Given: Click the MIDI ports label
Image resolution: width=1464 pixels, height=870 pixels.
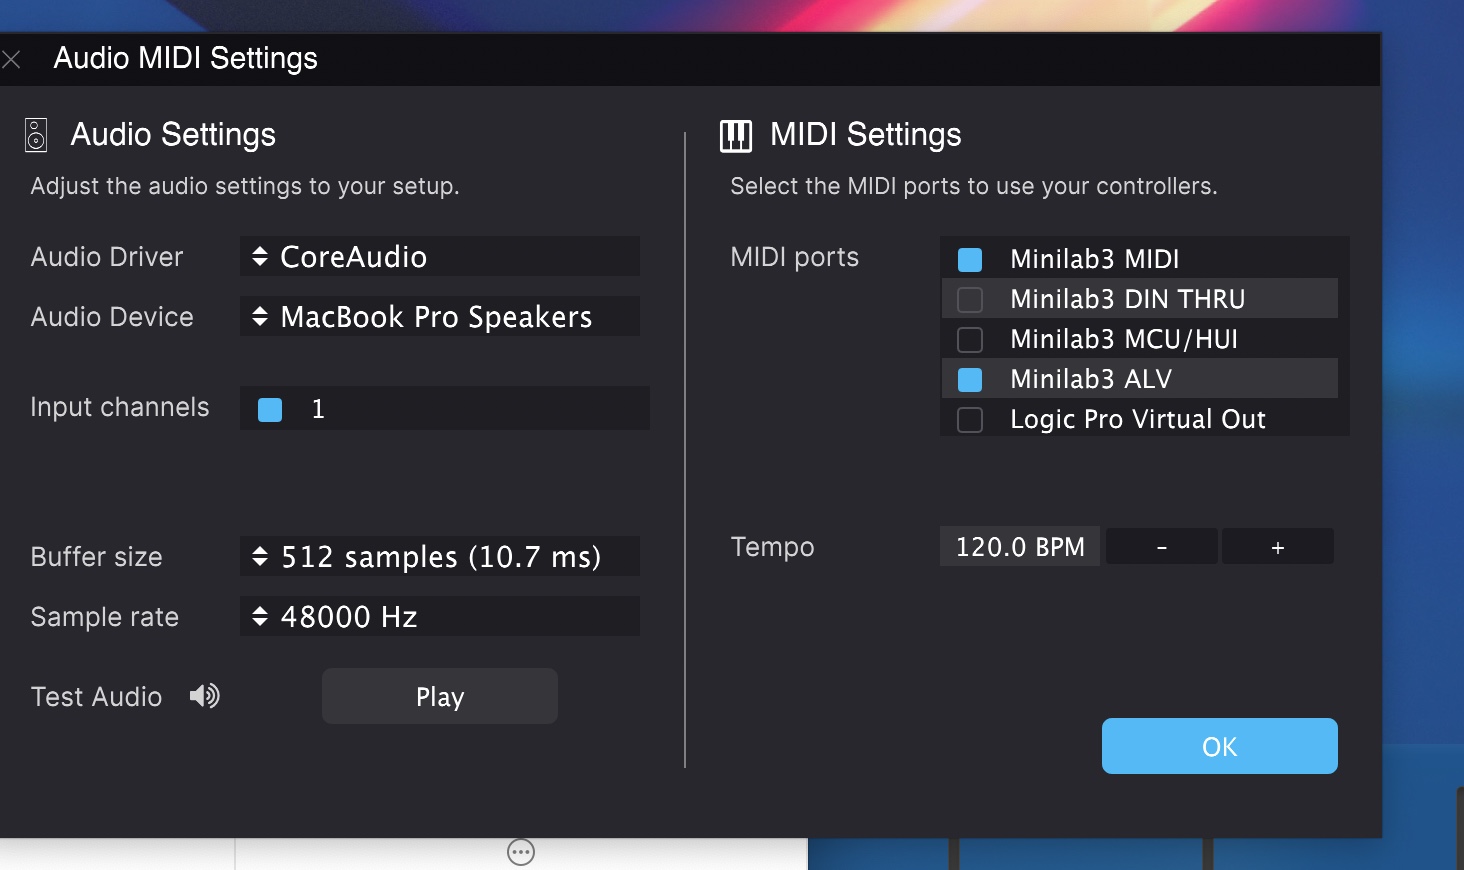Looking at the screenshot, I should tap(795, 257).
